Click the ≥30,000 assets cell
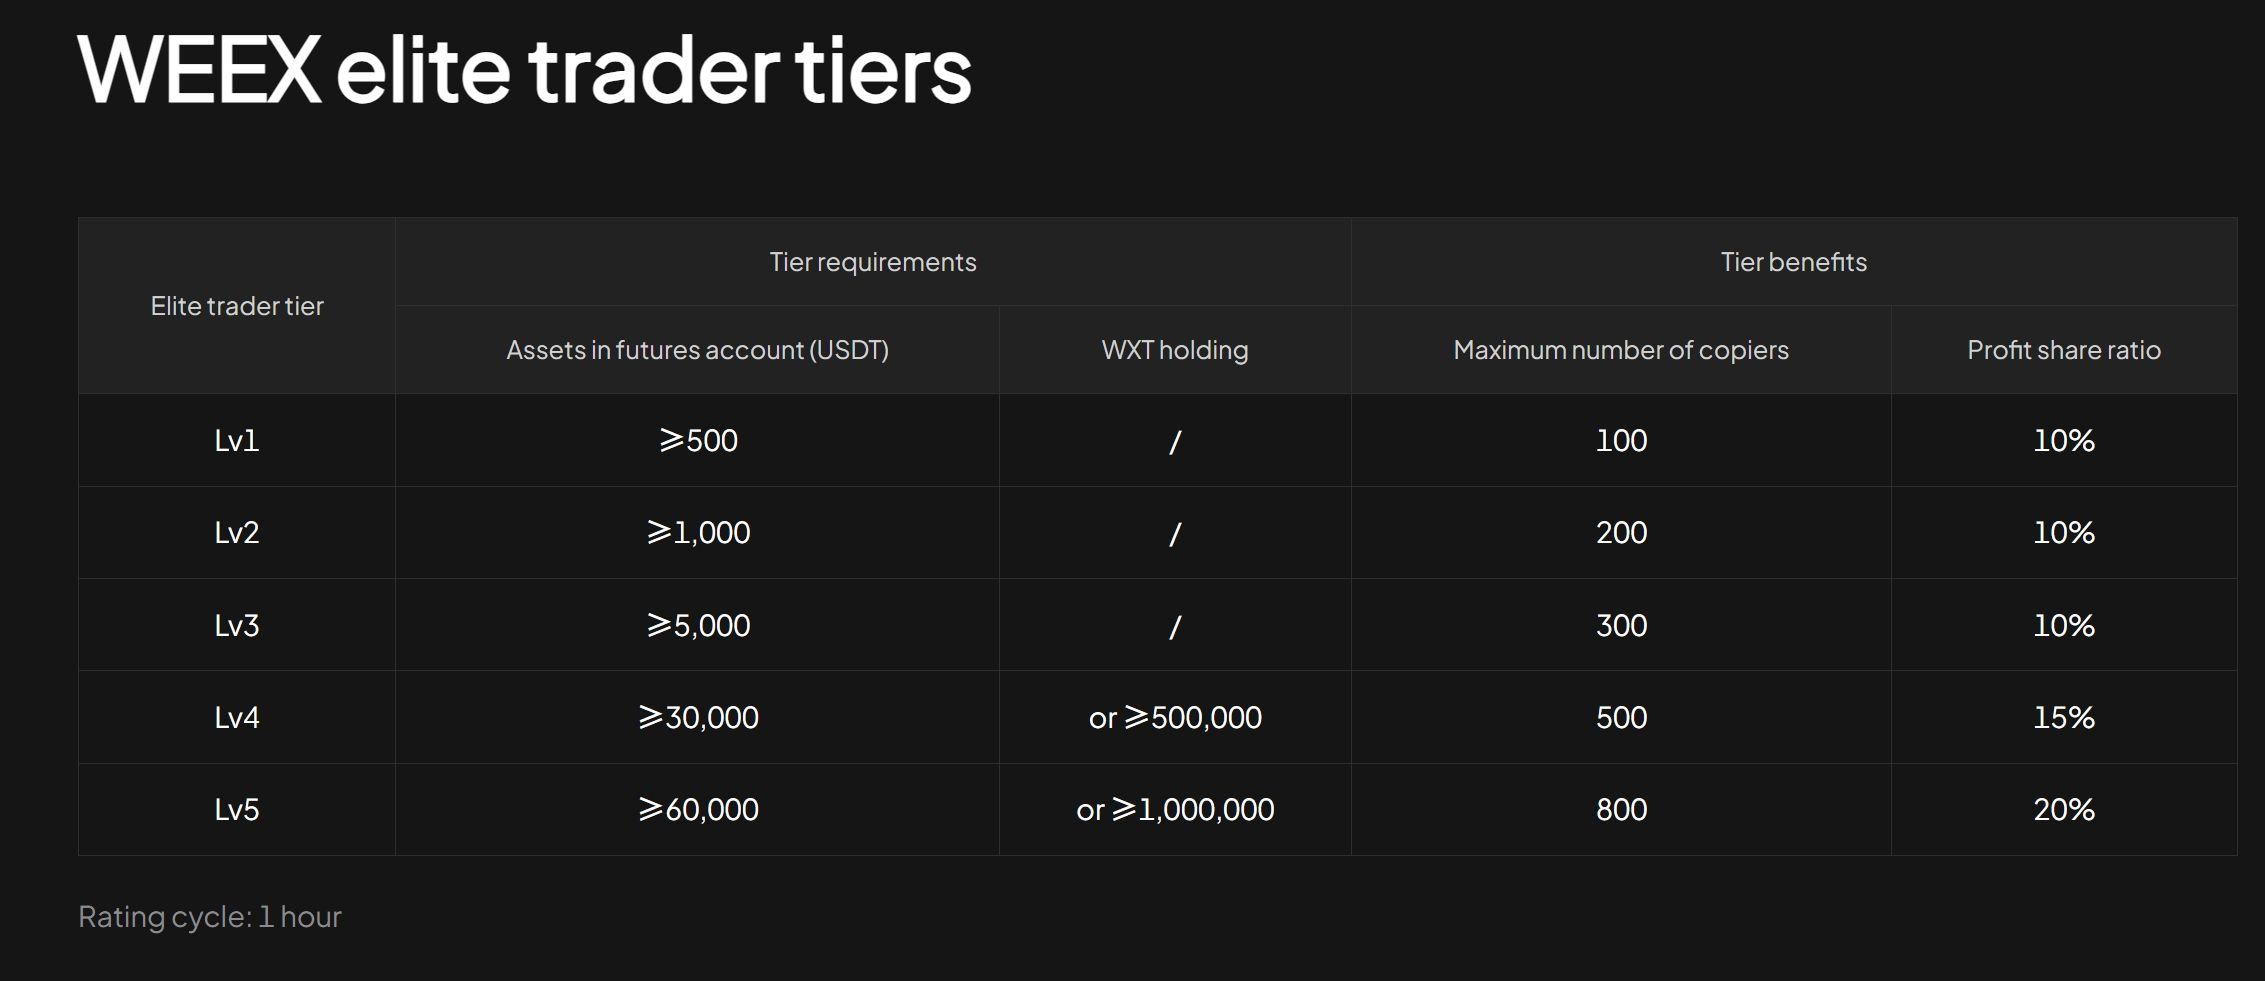 [698, 717]
